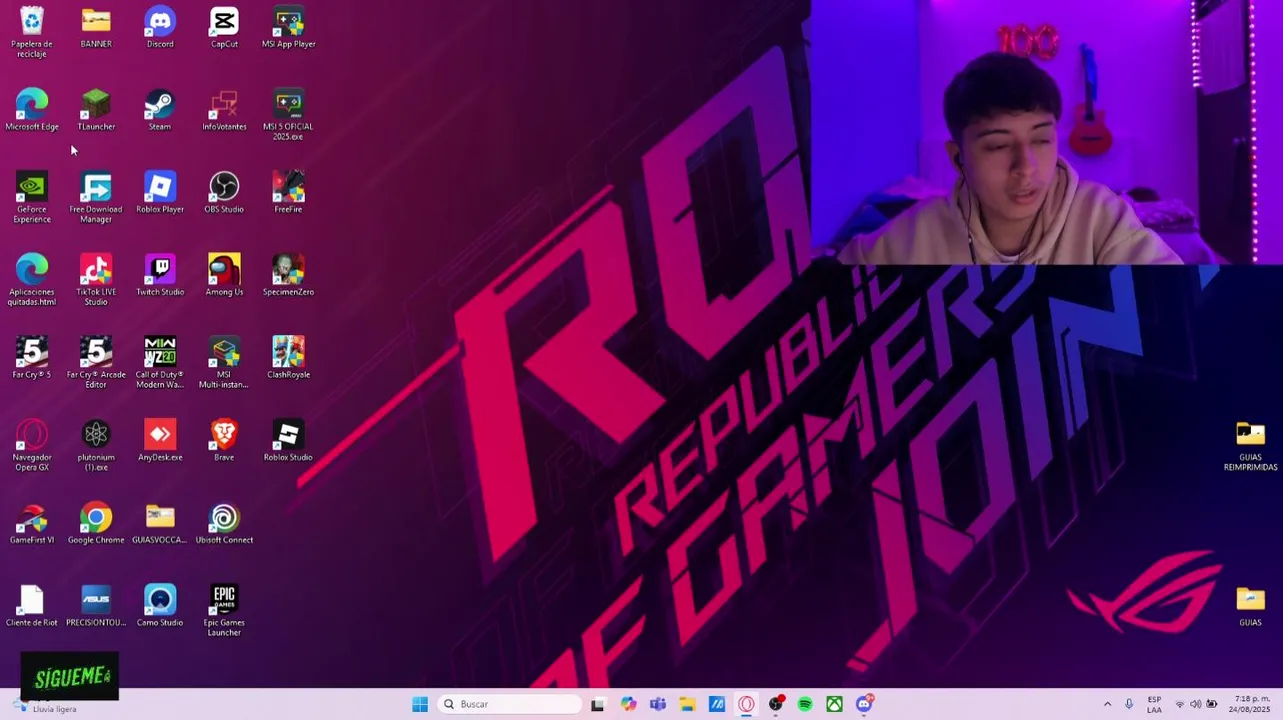The height and width of the screenshot is (720, 1283).
Task: Select Call of Duty Modern Warfare shortcut
Action: click(160, 363)
